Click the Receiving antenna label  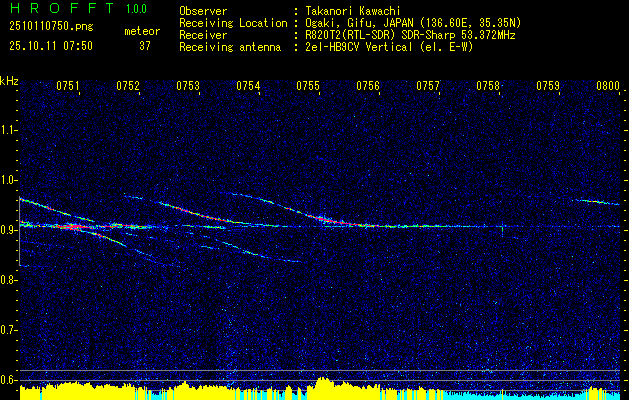(230, 47)
